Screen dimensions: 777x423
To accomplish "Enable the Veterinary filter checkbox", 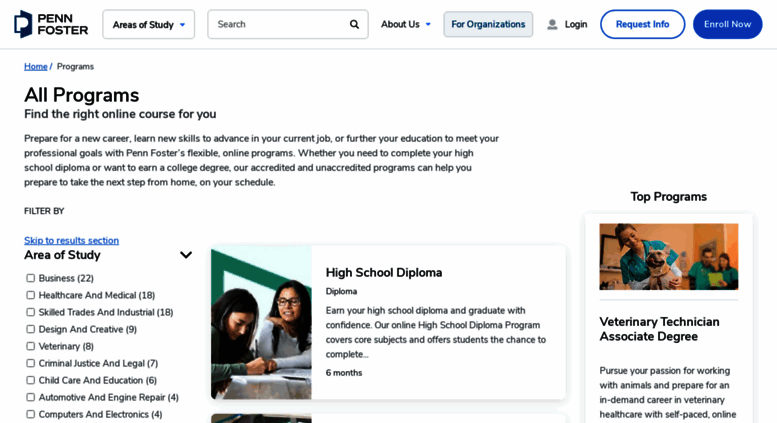I will [x=31, y=346].
